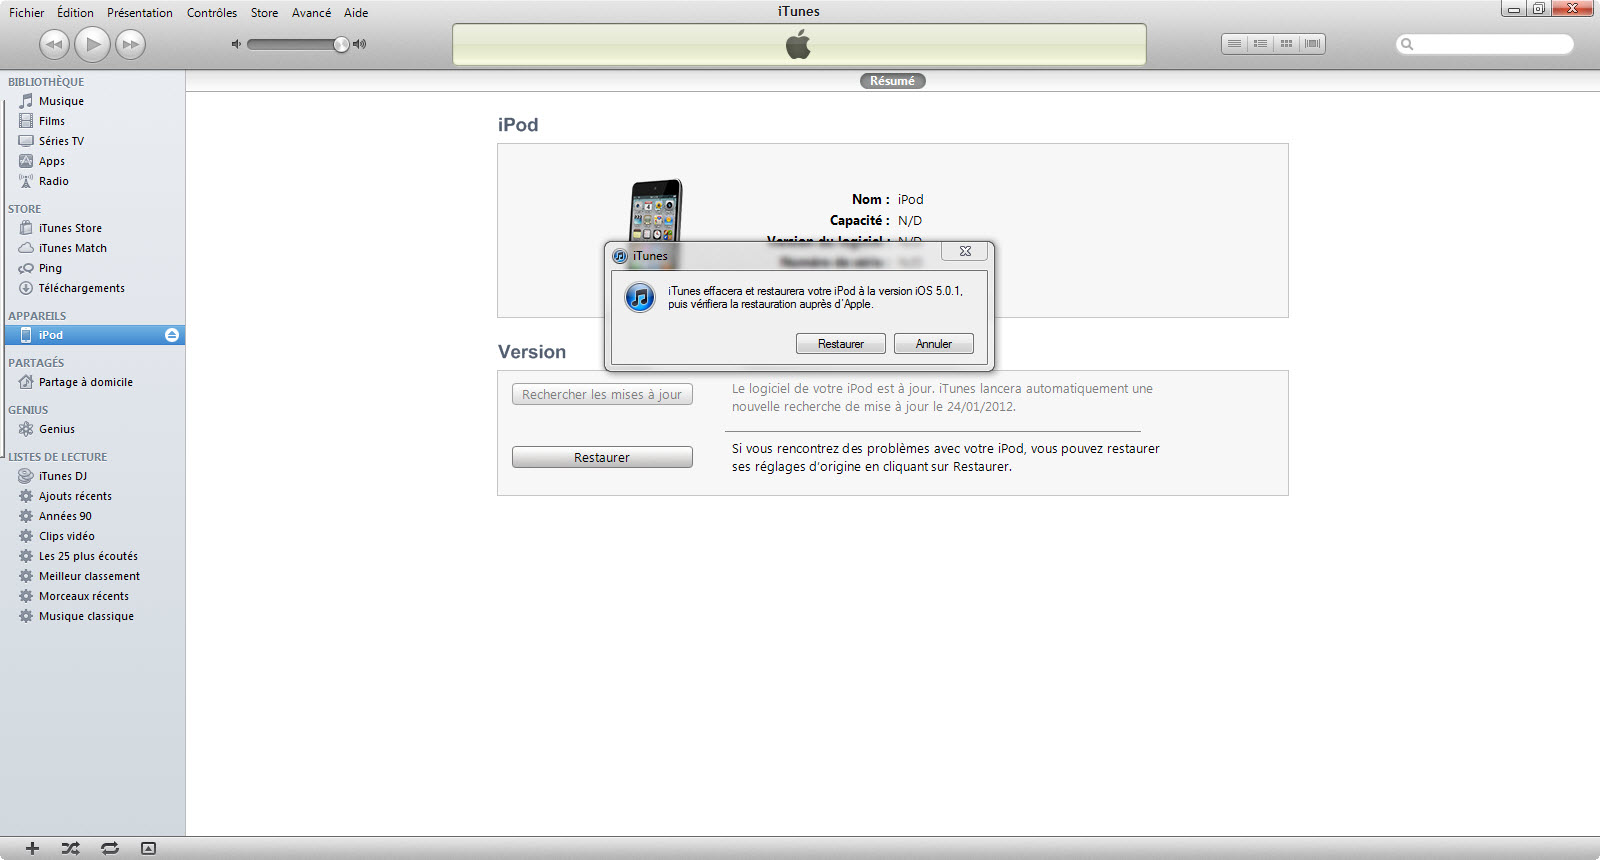Select the iPod device in Appareils
The width and height of the screenshot is (1600, 860).
pos(92,335)
